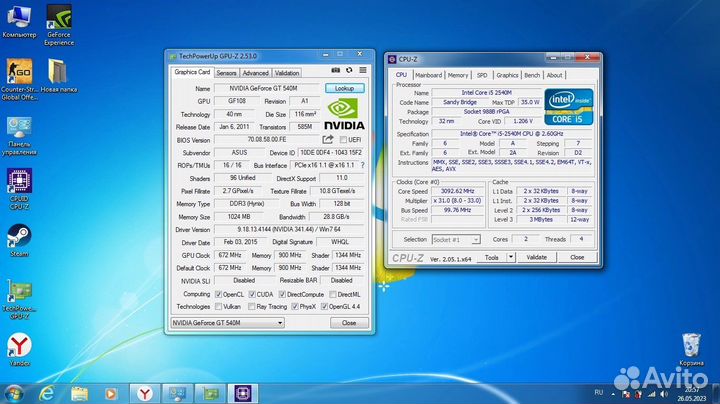Open the Socket #1 selection dropdown
The image size is (720, 404).
point(456,240)
